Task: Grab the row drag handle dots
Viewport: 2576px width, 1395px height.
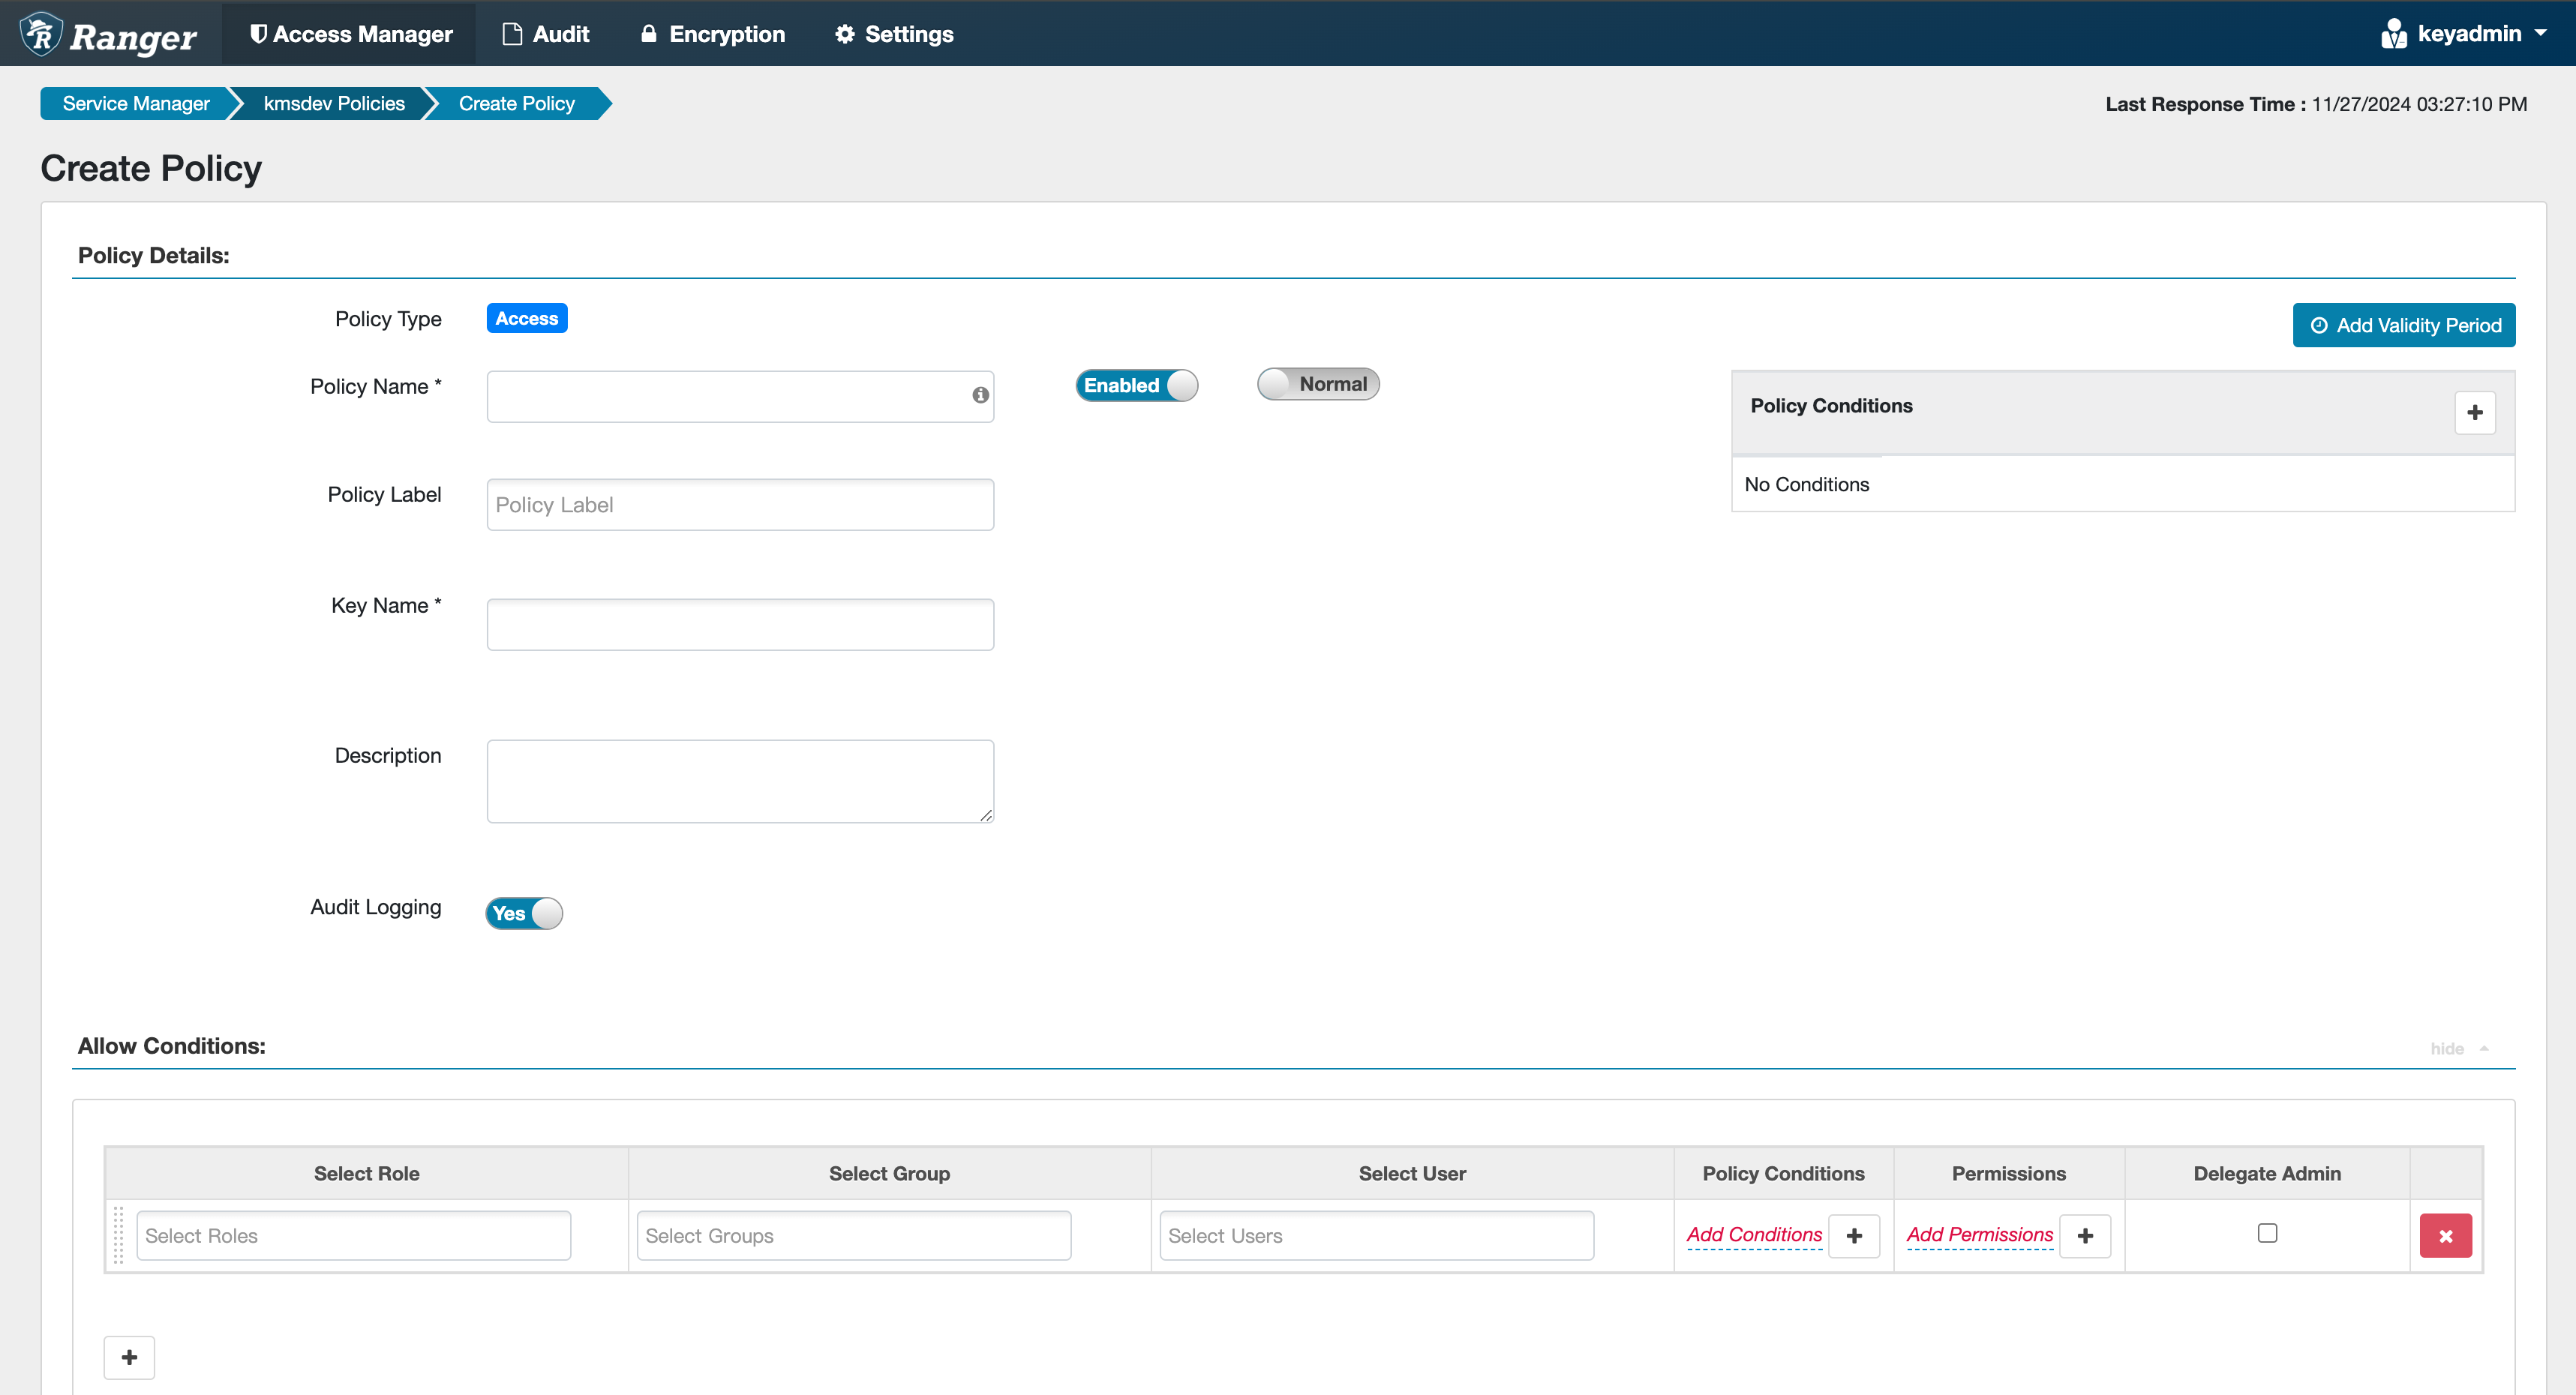Action: (118, 1236)
